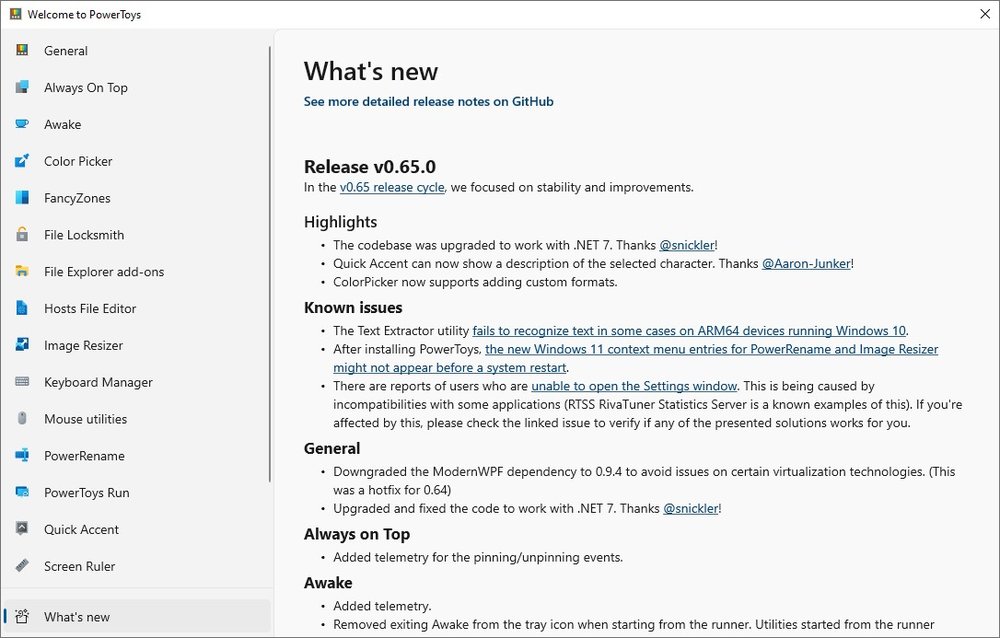Screen dimensions: 1000x638
Task: Click the 'Highlights' heading
Action: [x=340, y=222]
